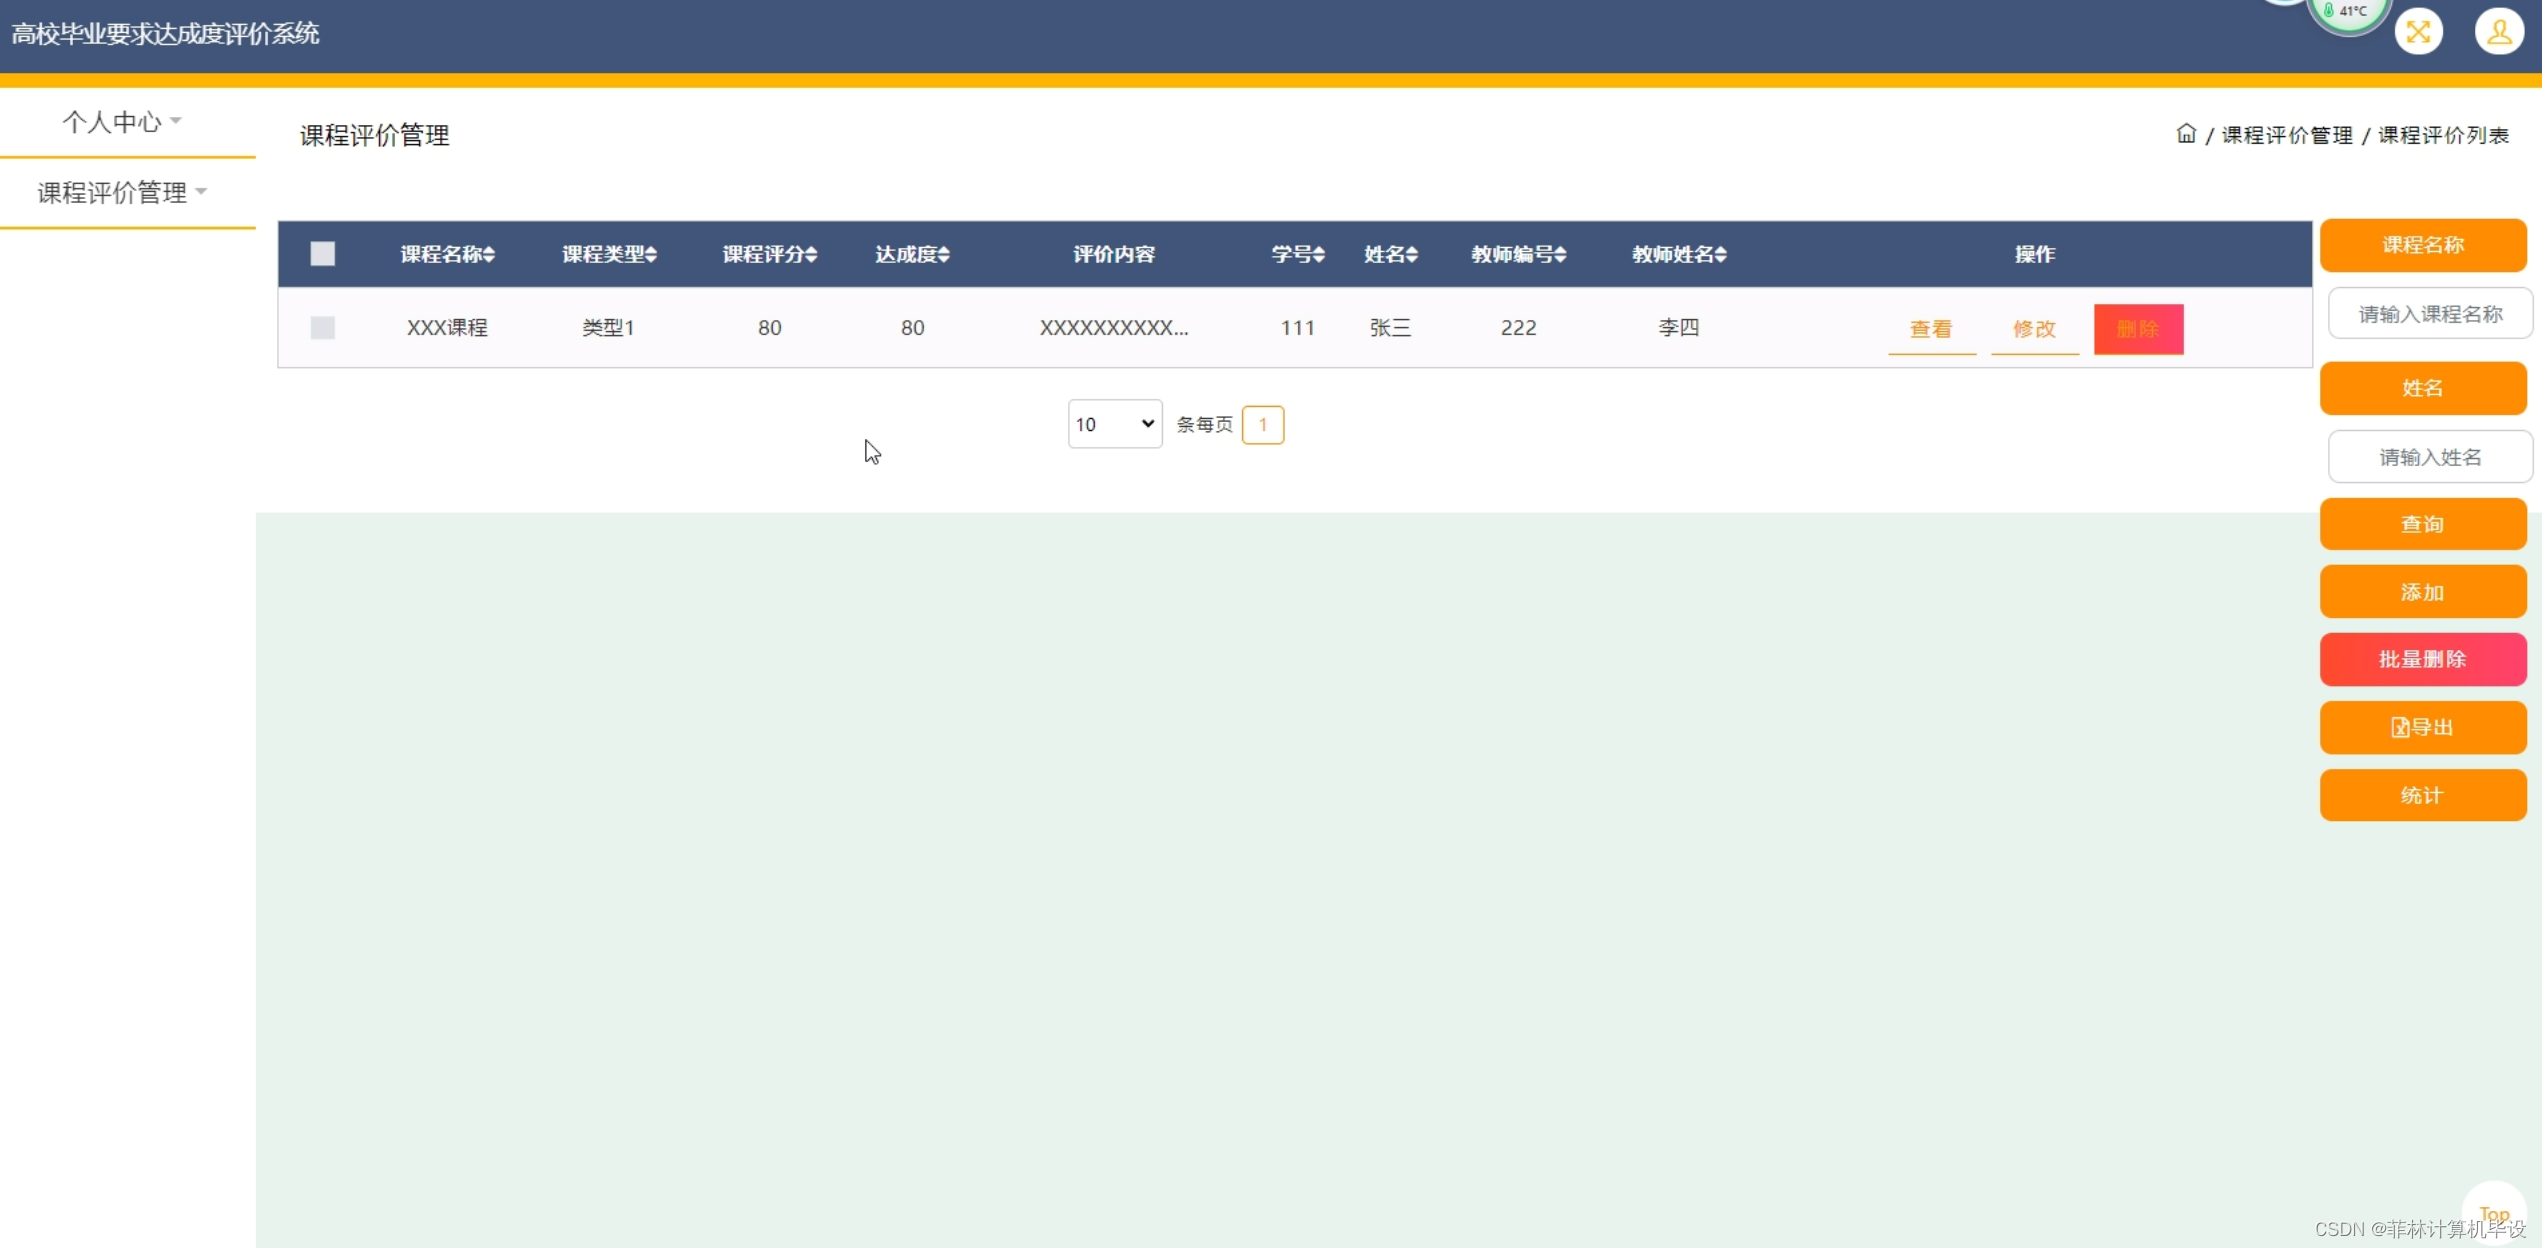The height and width of the screenshot is (1248, 2542).
Task: Click the fullscreen toggle icon in the header
Action: point(2418,32)
